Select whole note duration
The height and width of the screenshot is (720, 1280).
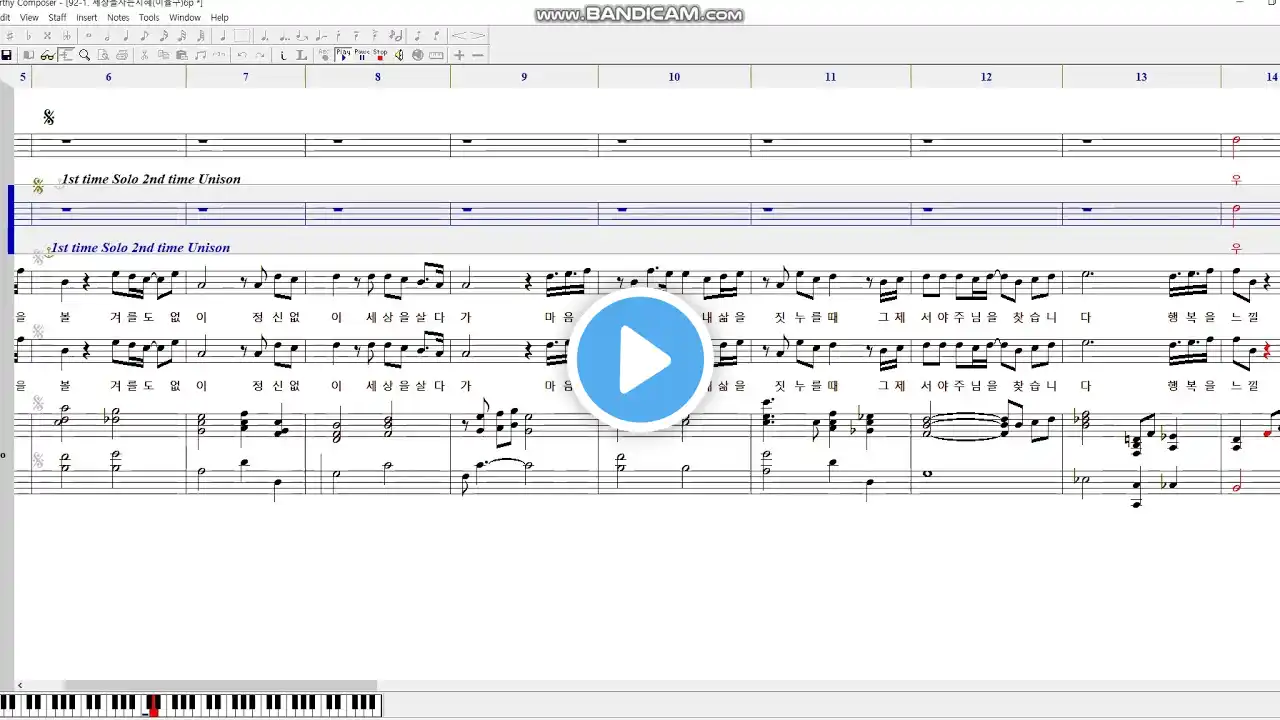[x=88, y=36]
